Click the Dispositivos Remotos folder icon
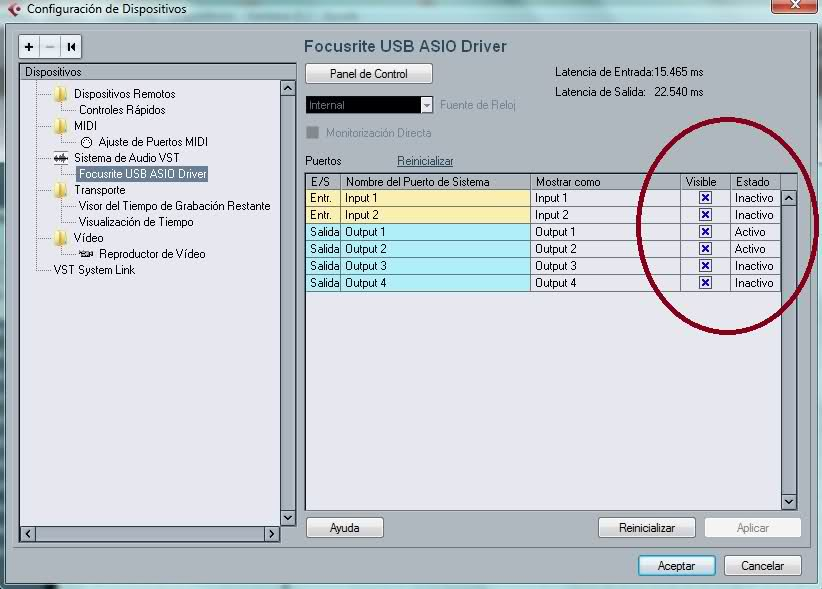The height and width of the screenshot is (589, 822). coord(61,94)
